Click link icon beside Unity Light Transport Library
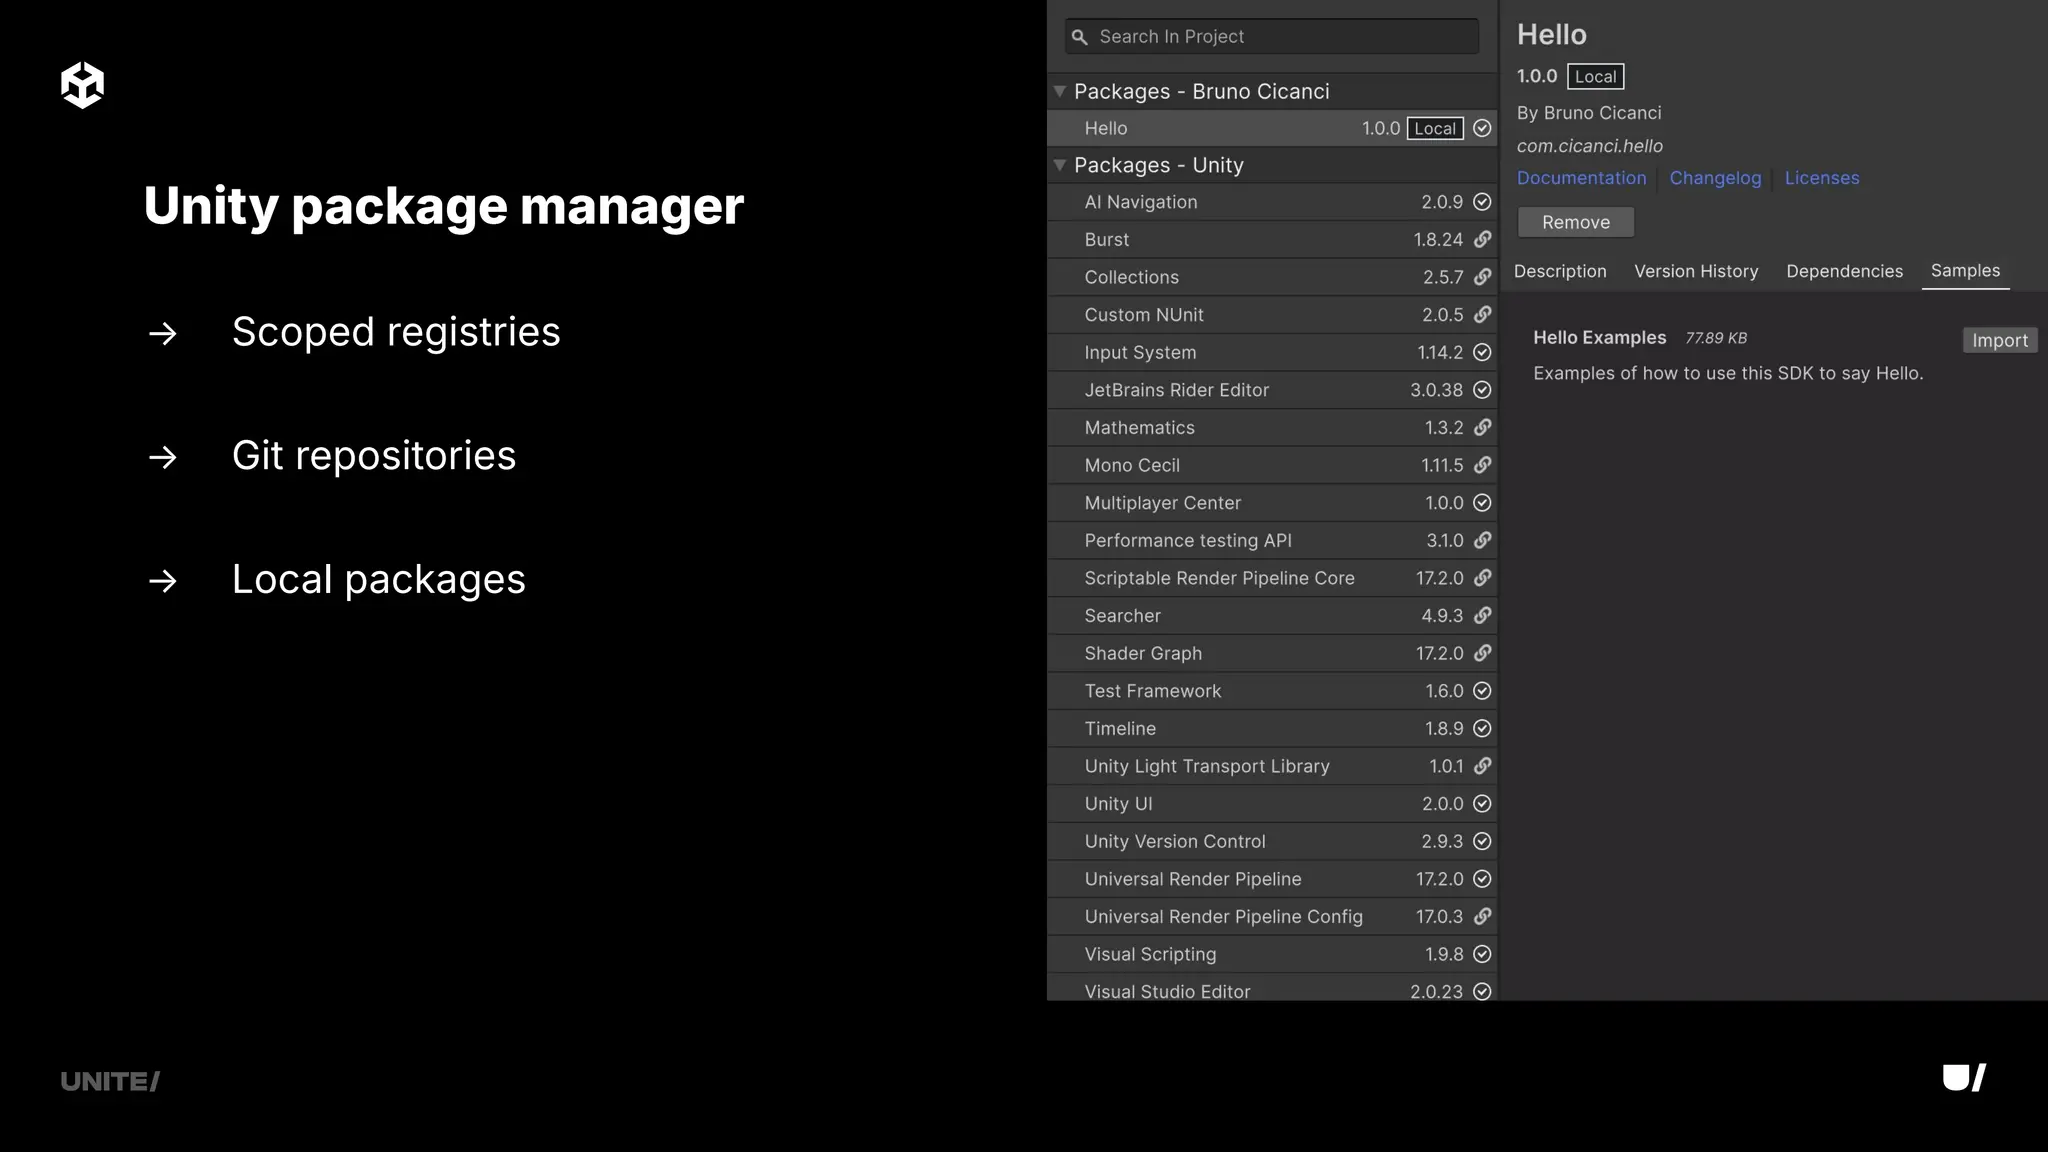 [1482, 766]
